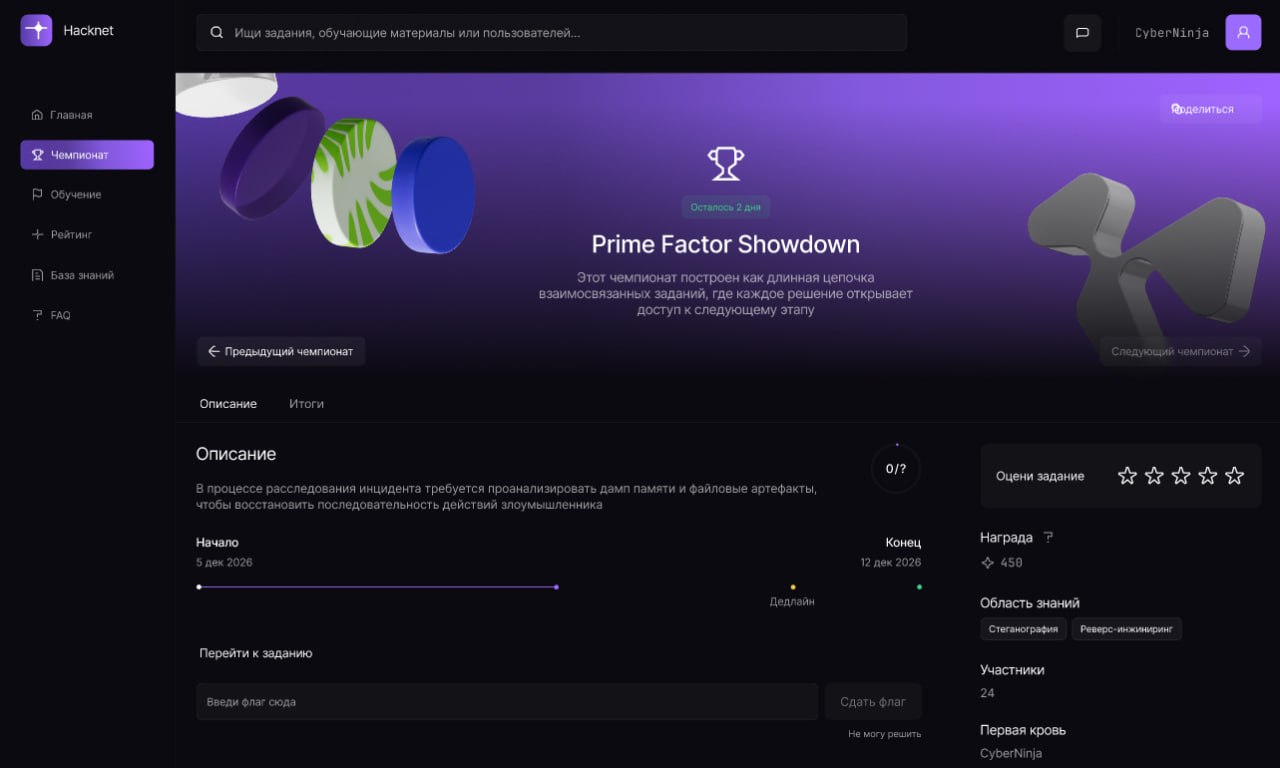The image size is (1280, 768).
Task: Click the First blood CyberNinja name
Action: [x=1011, y=753]
